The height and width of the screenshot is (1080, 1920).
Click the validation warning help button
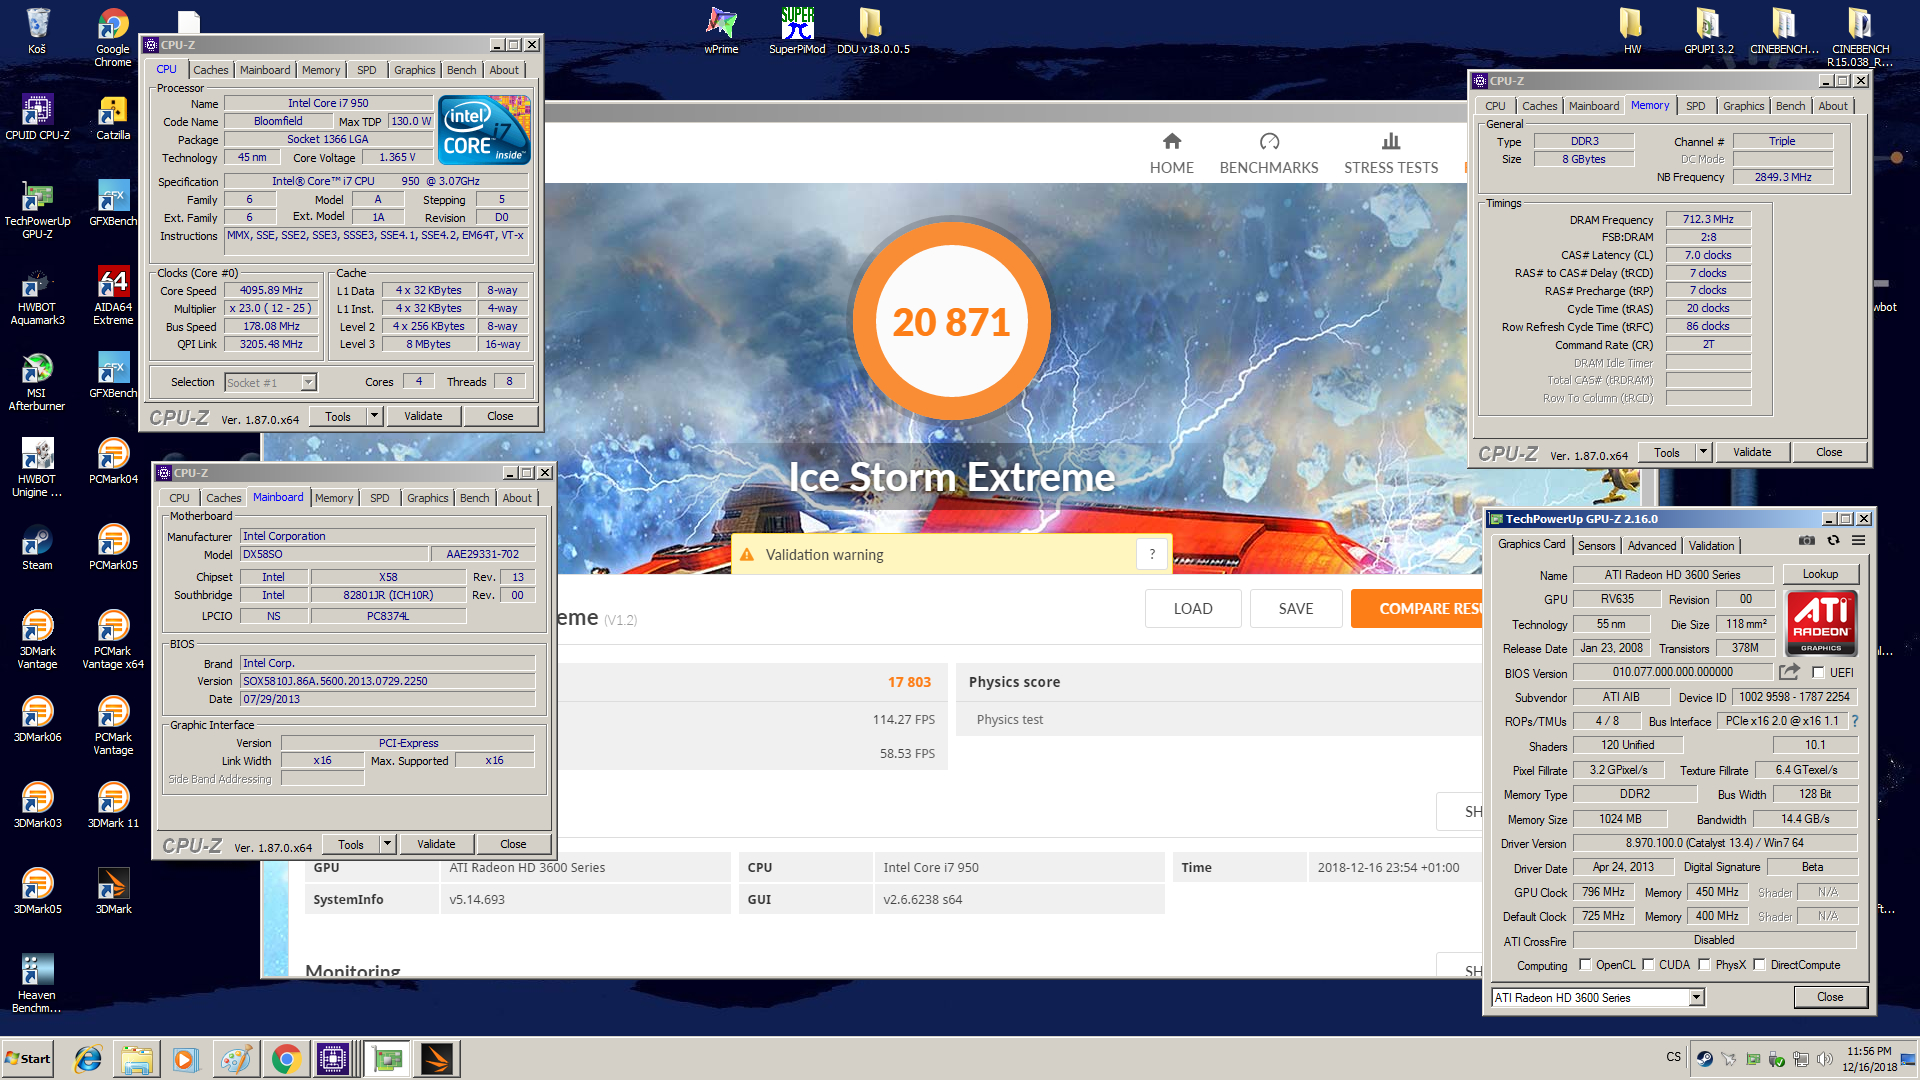click(x=1152, y=554)
